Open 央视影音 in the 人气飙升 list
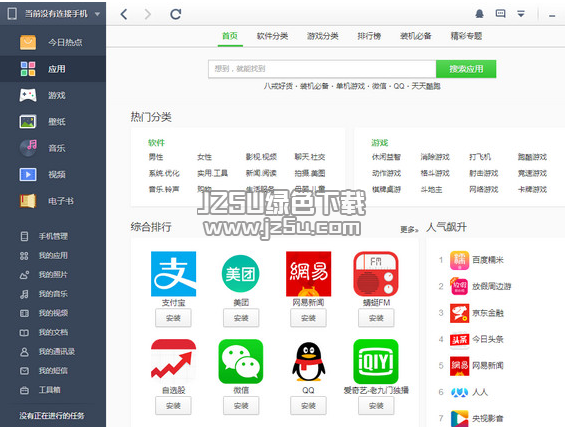This screenshot has width=565, height=427. tap(488, 418)
